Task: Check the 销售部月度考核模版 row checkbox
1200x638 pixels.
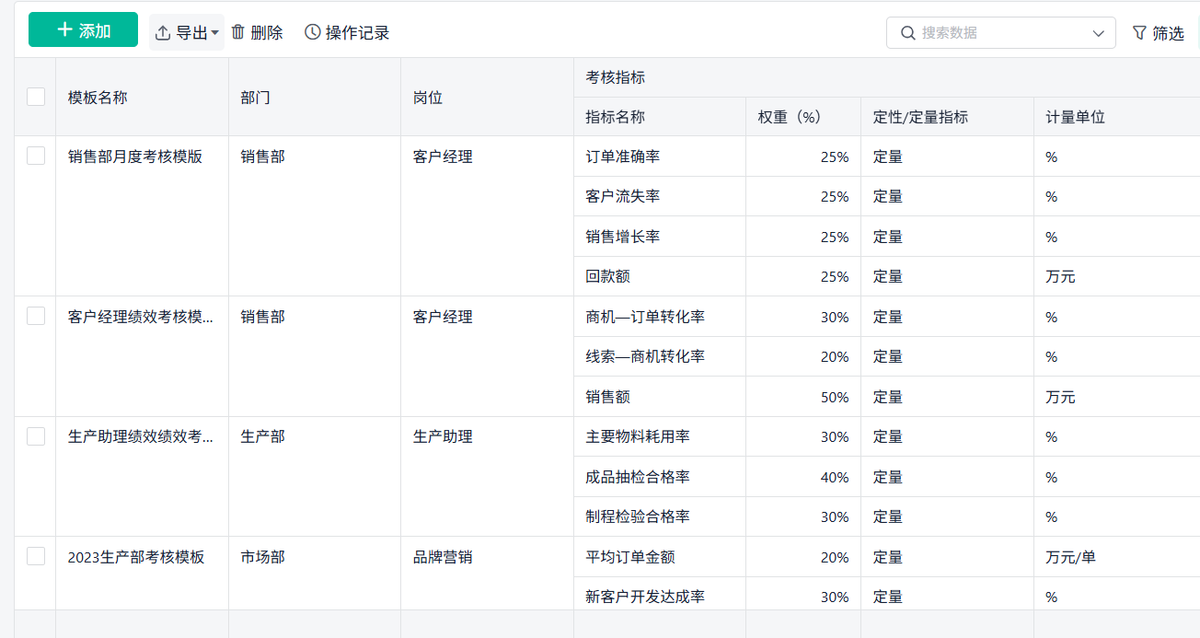Action: click(x=36, y=156)
